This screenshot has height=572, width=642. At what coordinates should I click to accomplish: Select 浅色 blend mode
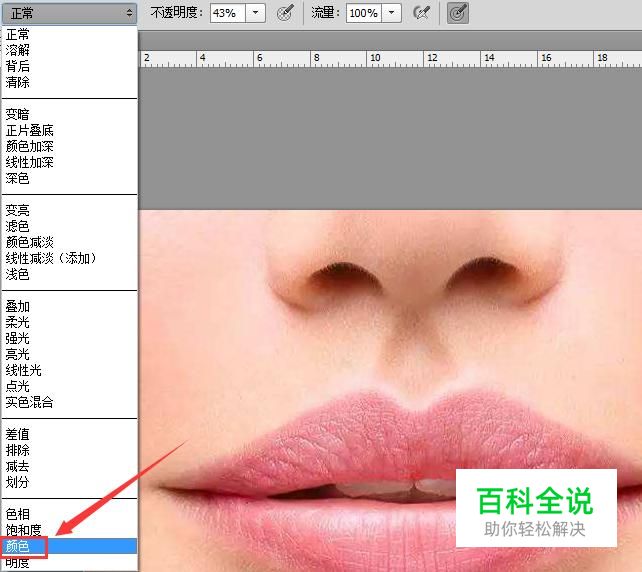69,274
